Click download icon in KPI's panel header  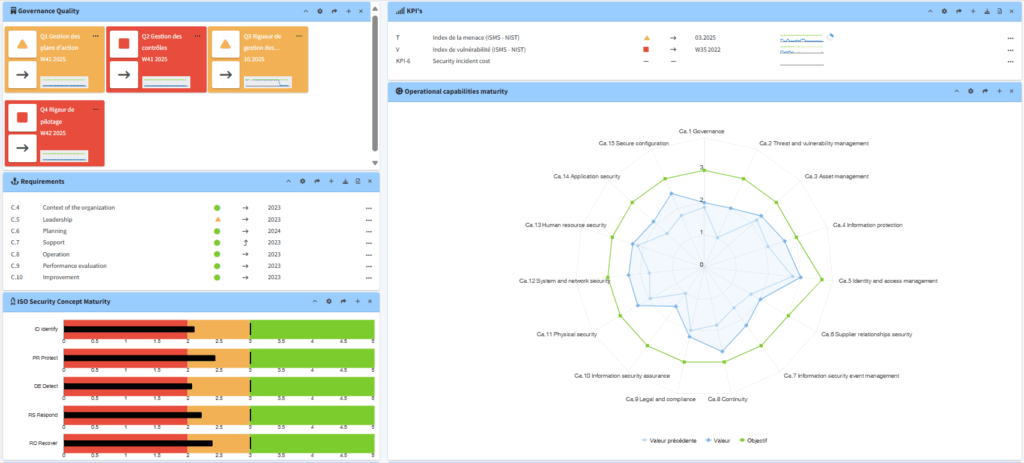click(986, 11)
